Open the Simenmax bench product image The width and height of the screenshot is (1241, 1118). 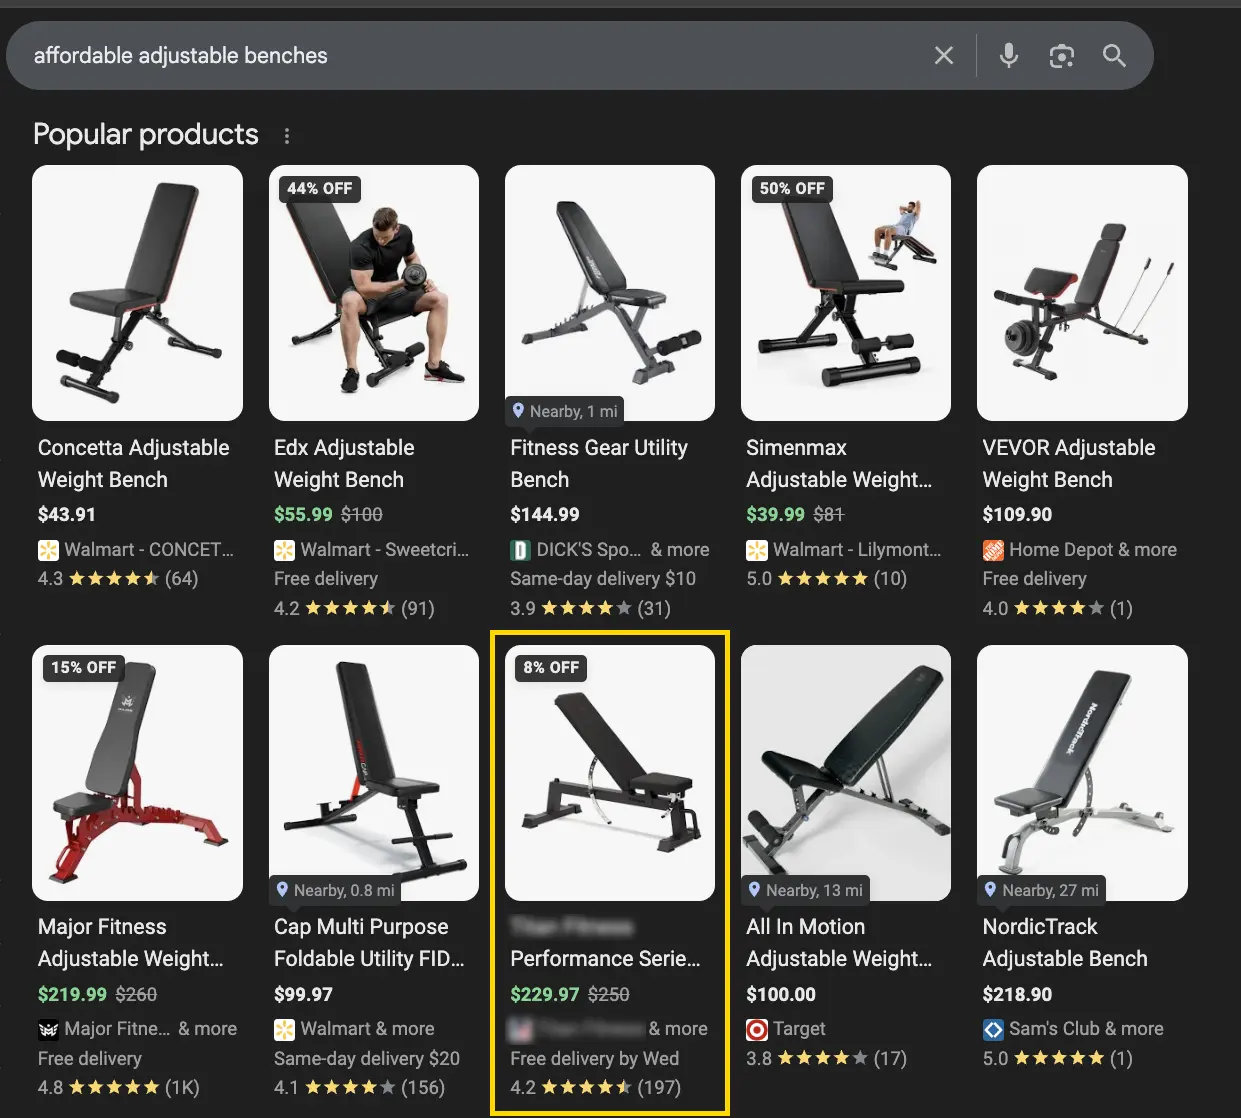846,293
